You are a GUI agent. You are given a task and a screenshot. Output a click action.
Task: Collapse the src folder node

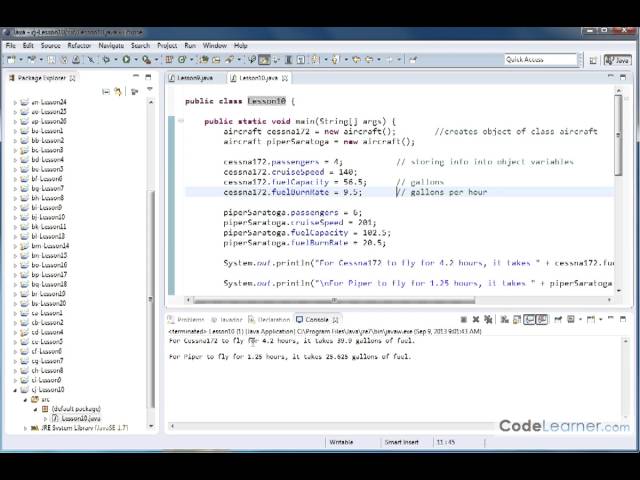tap(25, 400)
